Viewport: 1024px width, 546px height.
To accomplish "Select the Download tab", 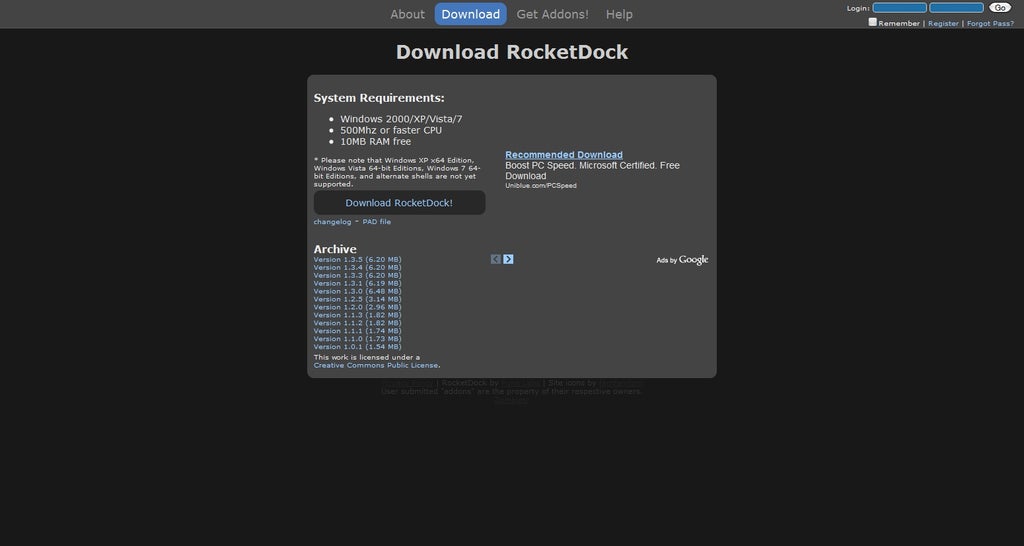I will pos(471,14).
